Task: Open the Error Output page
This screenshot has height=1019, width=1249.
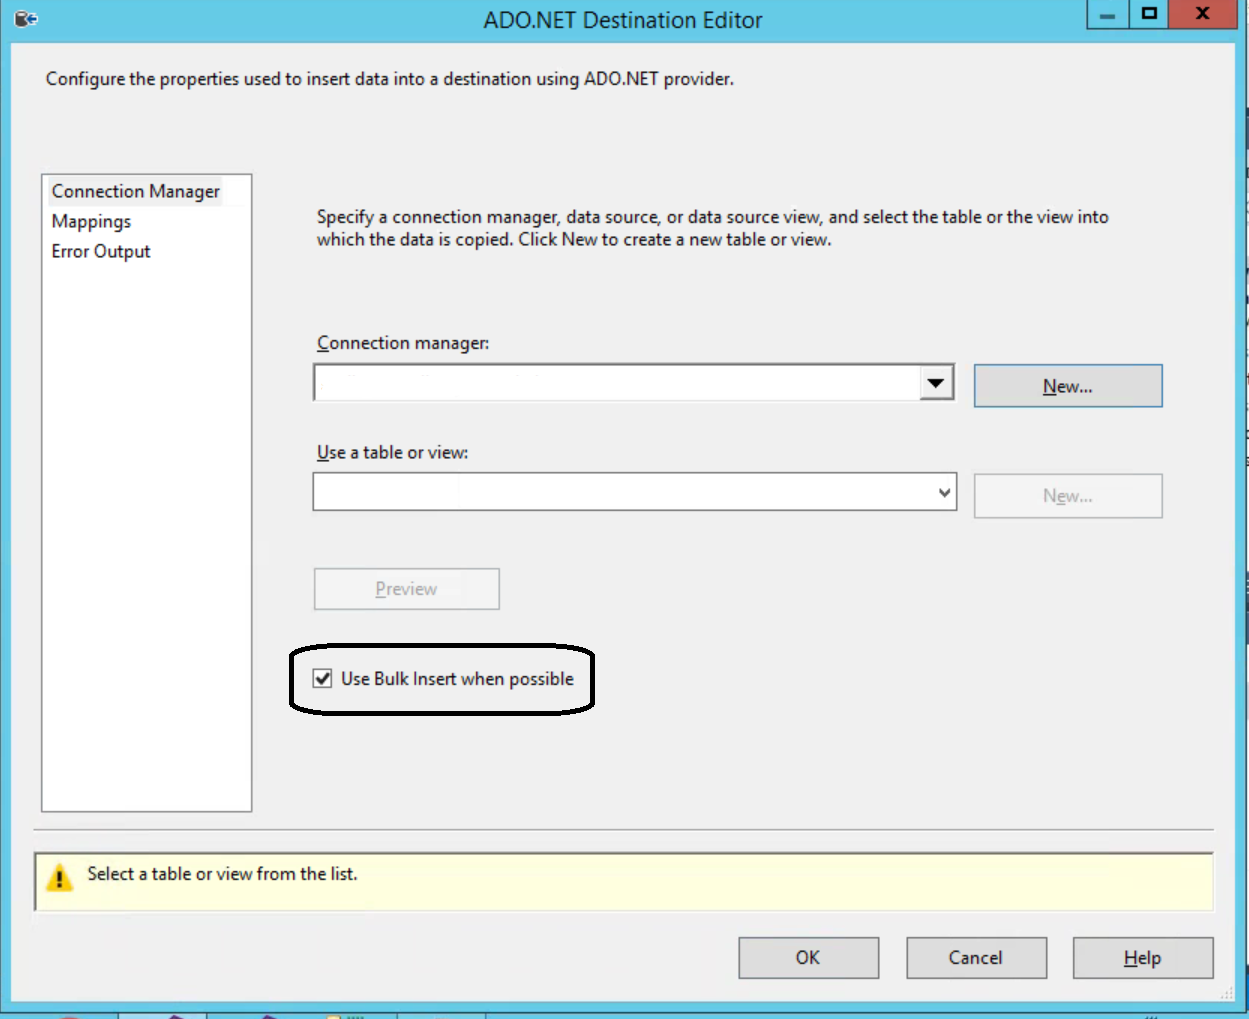Action: click(101, 251)
